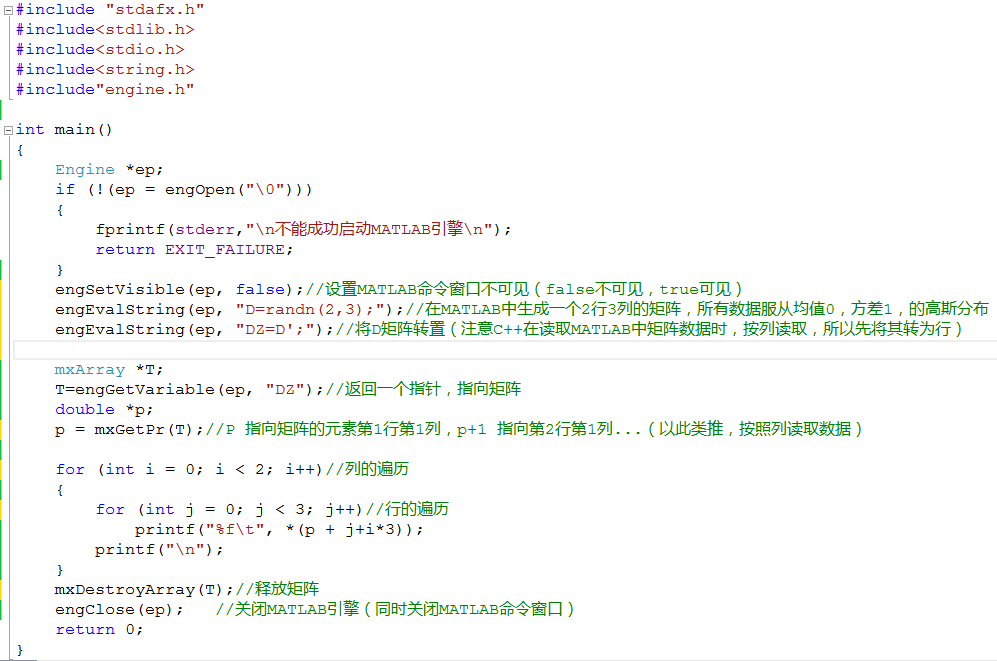Click the comment after engSetVisible line

pos(524,290)
